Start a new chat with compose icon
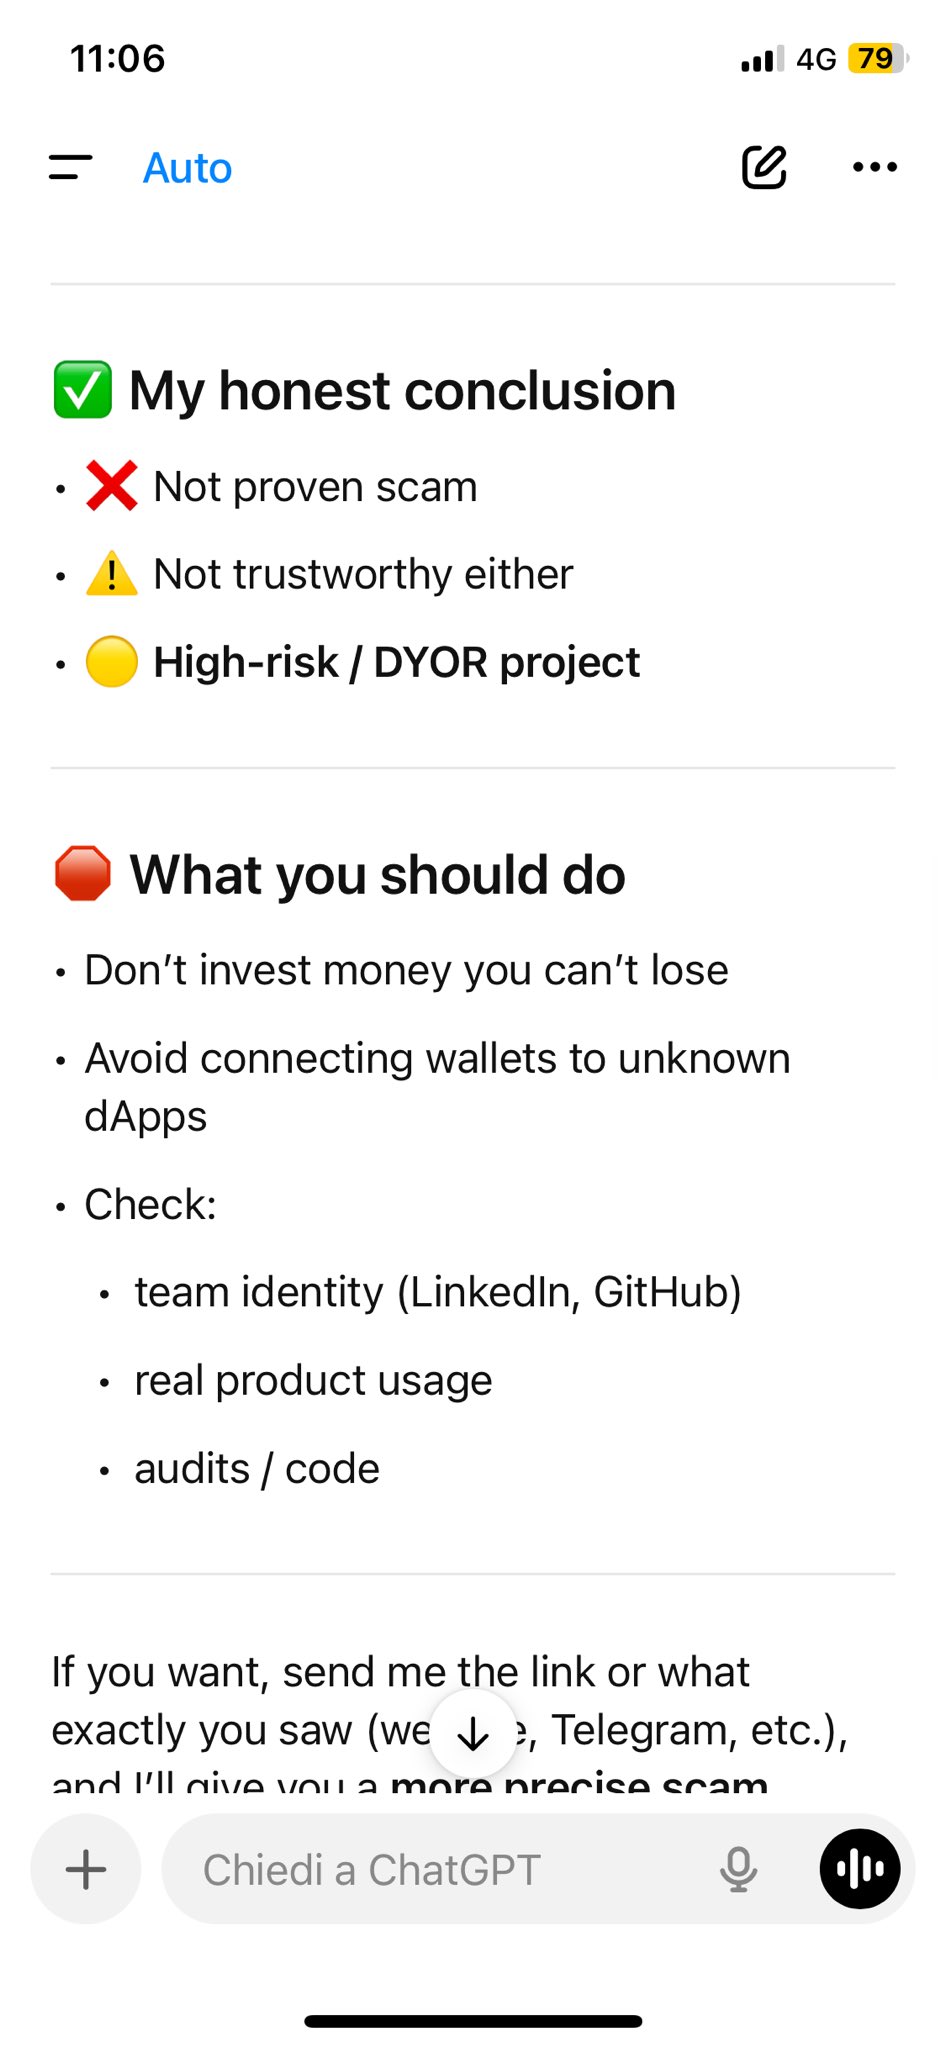This screenshot has height=2048, width=946. click(x=764, y=167)
